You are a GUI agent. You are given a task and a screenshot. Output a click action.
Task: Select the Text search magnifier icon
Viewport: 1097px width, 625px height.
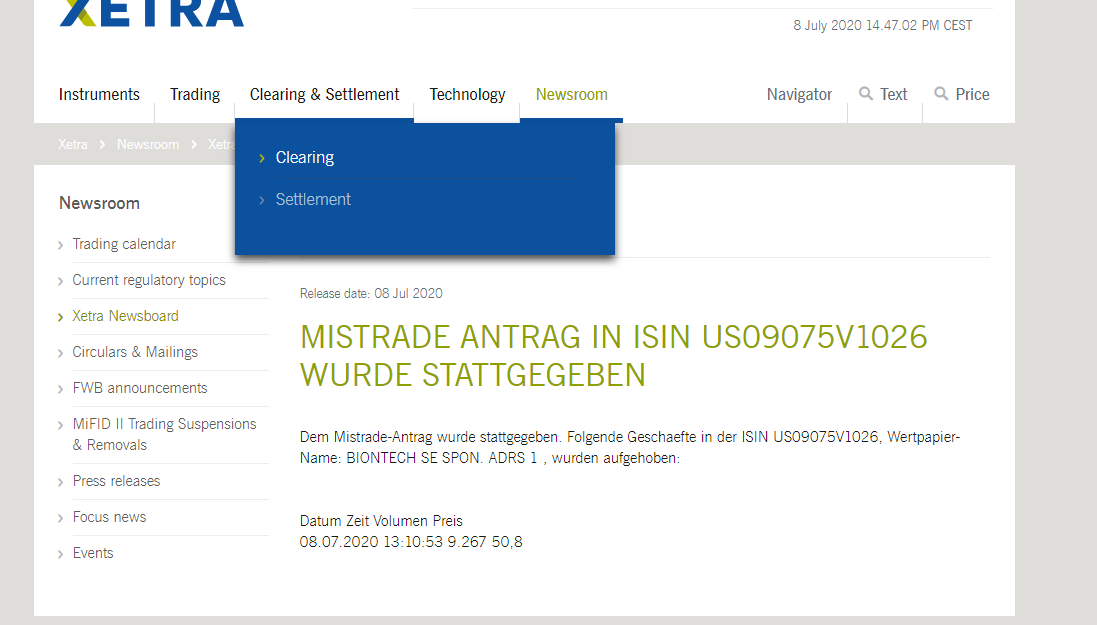pyautogui.click(x=864, y=93)
